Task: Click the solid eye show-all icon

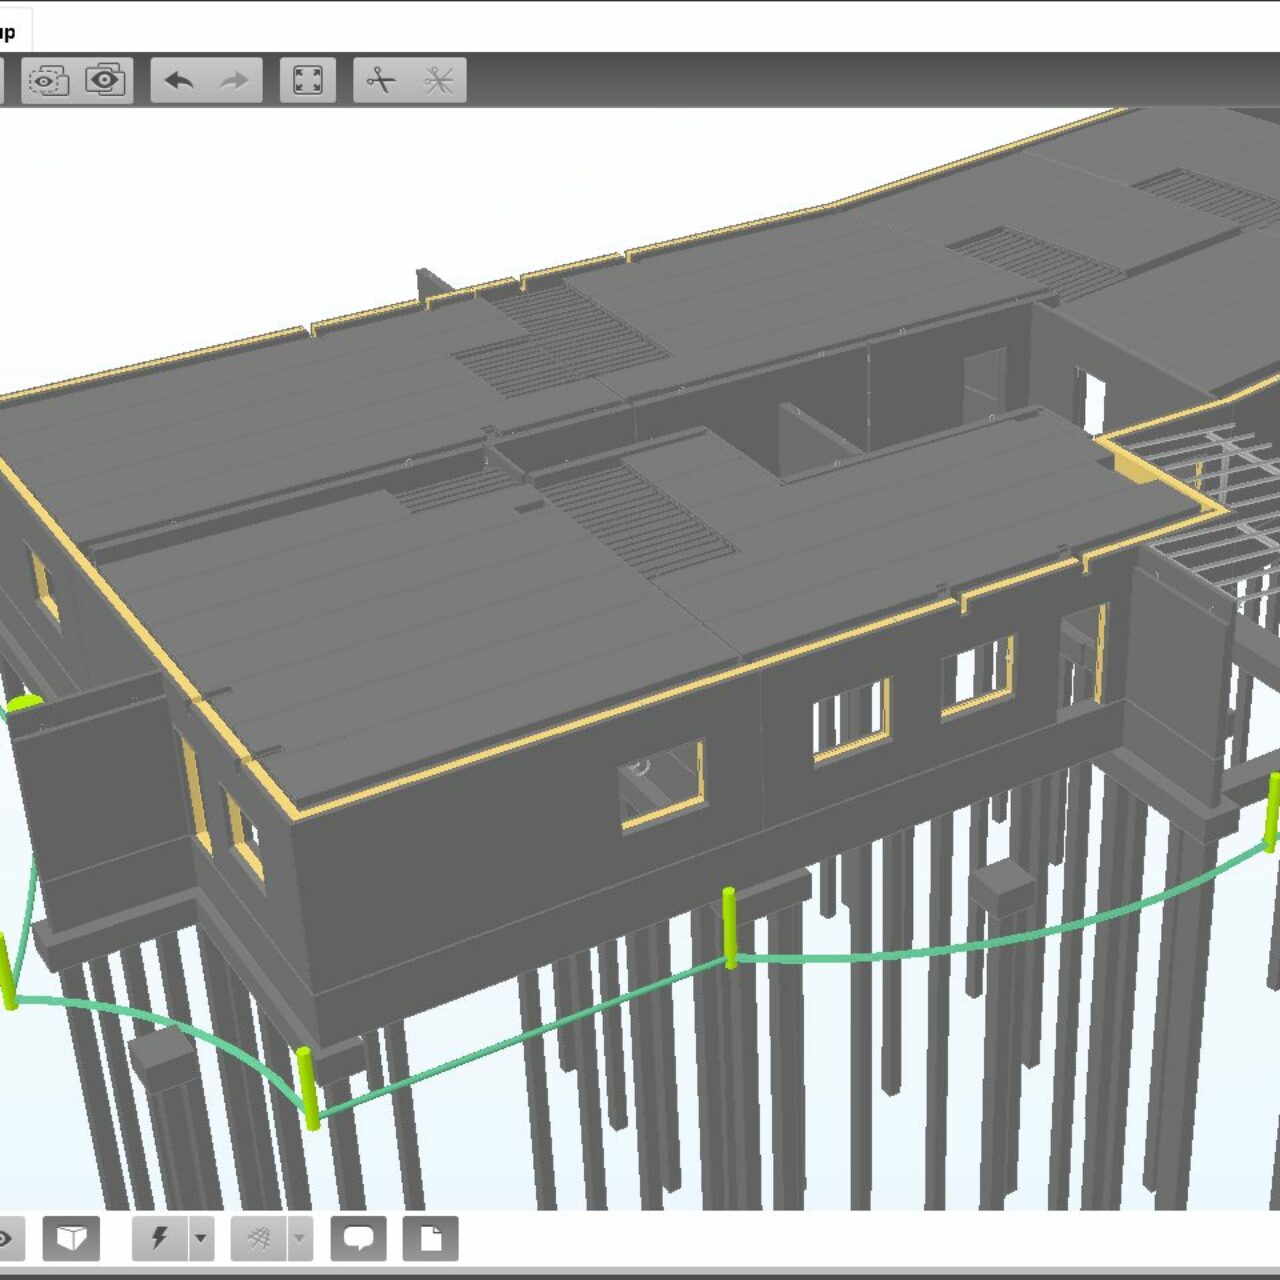Action: click(x=106, y=80)
